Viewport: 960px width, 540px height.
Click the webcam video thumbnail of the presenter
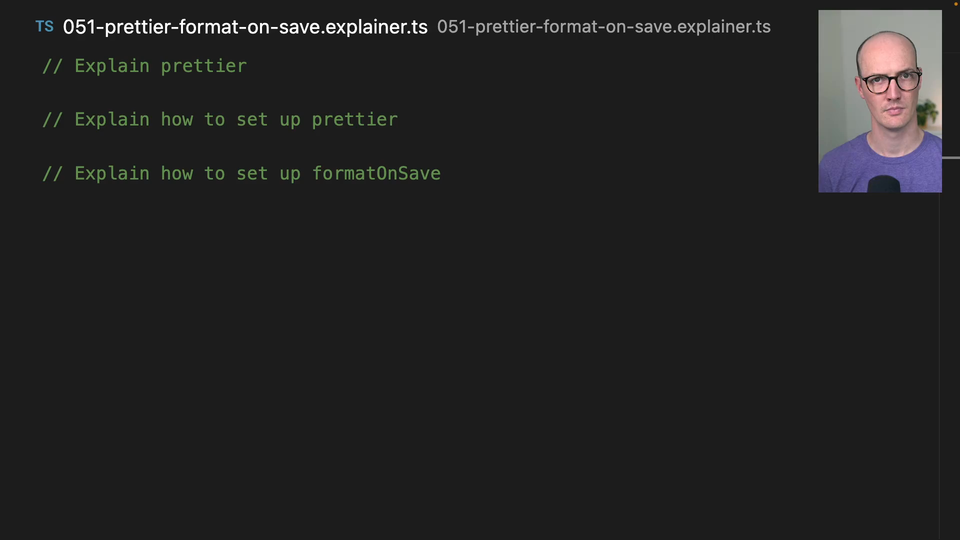879,101
